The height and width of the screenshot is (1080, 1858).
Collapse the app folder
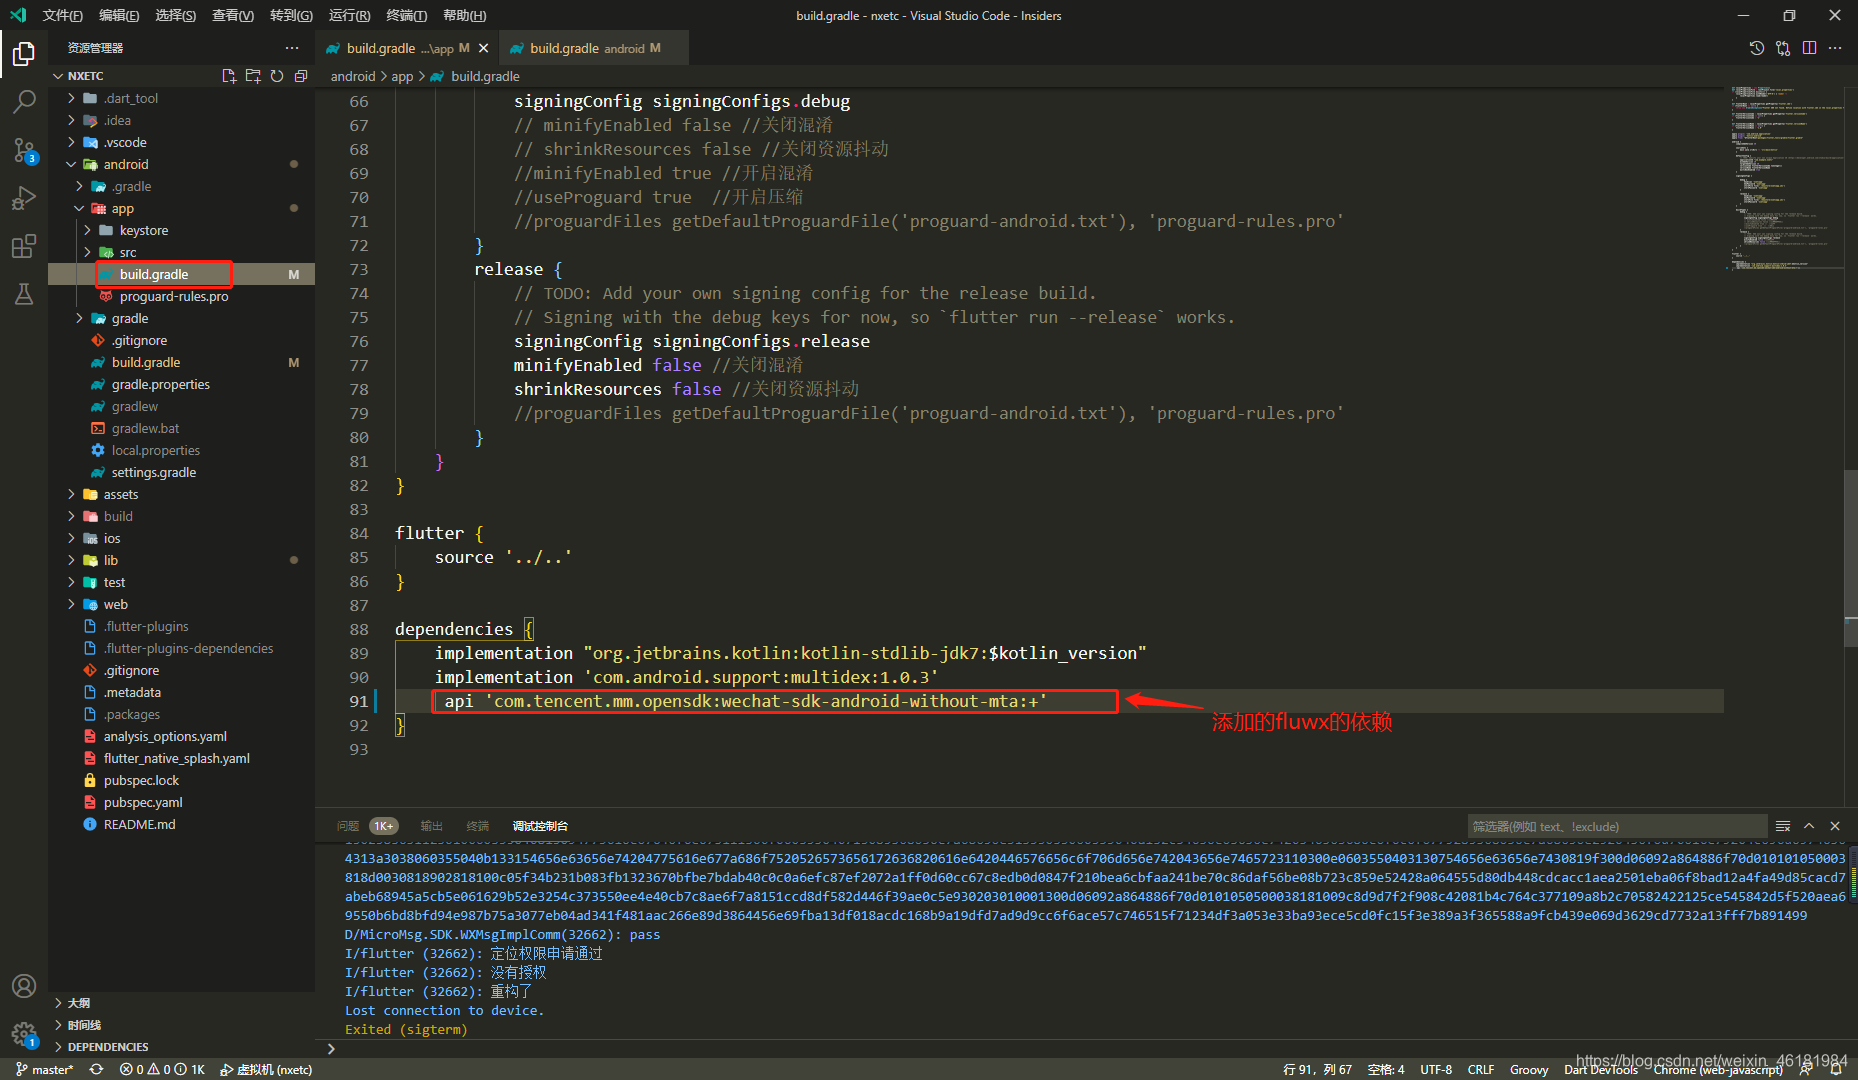point(80,208)
